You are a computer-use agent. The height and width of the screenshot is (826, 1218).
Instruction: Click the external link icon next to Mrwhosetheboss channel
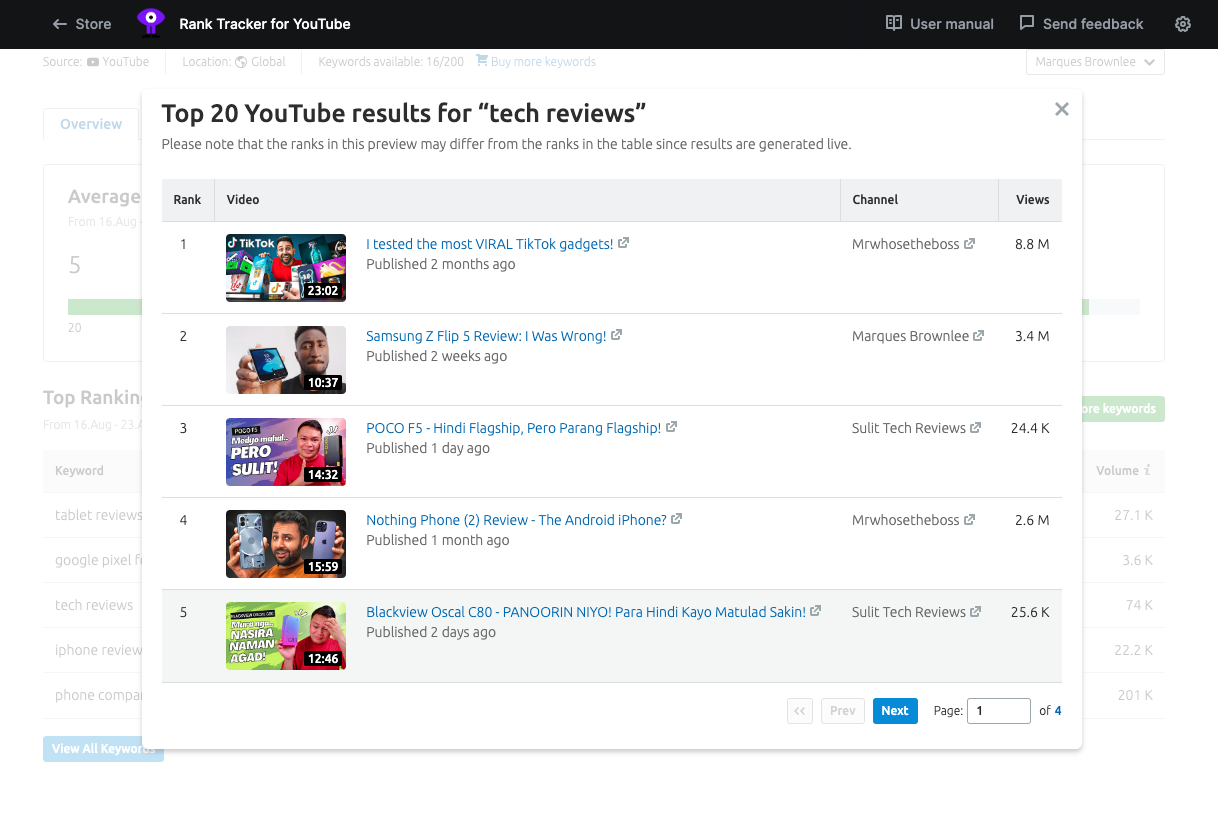971,243
